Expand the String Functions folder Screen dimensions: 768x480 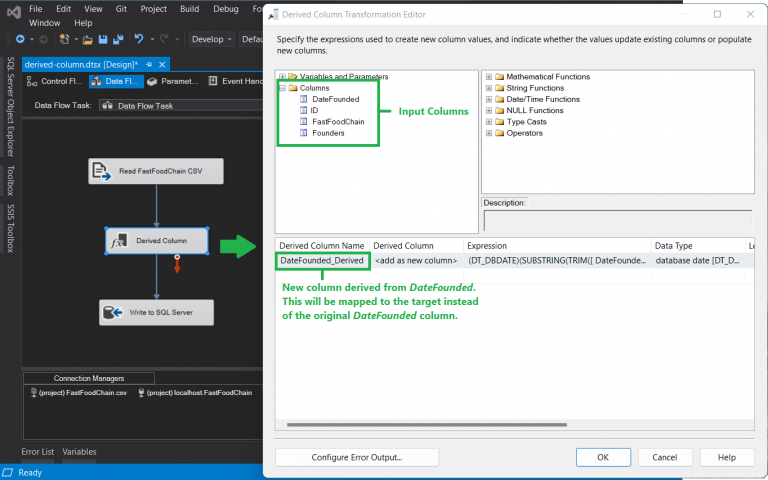(489, 88)
